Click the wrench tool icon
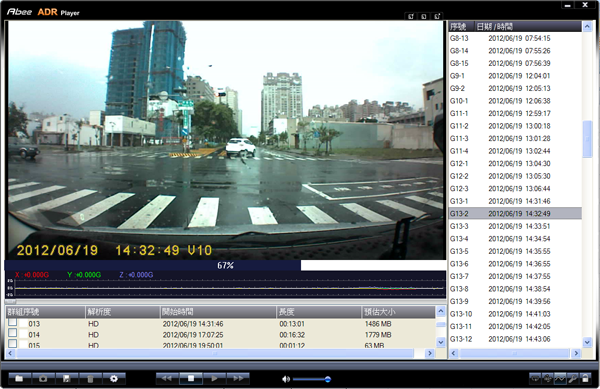 pyautogui.click(x=572, y=379)
